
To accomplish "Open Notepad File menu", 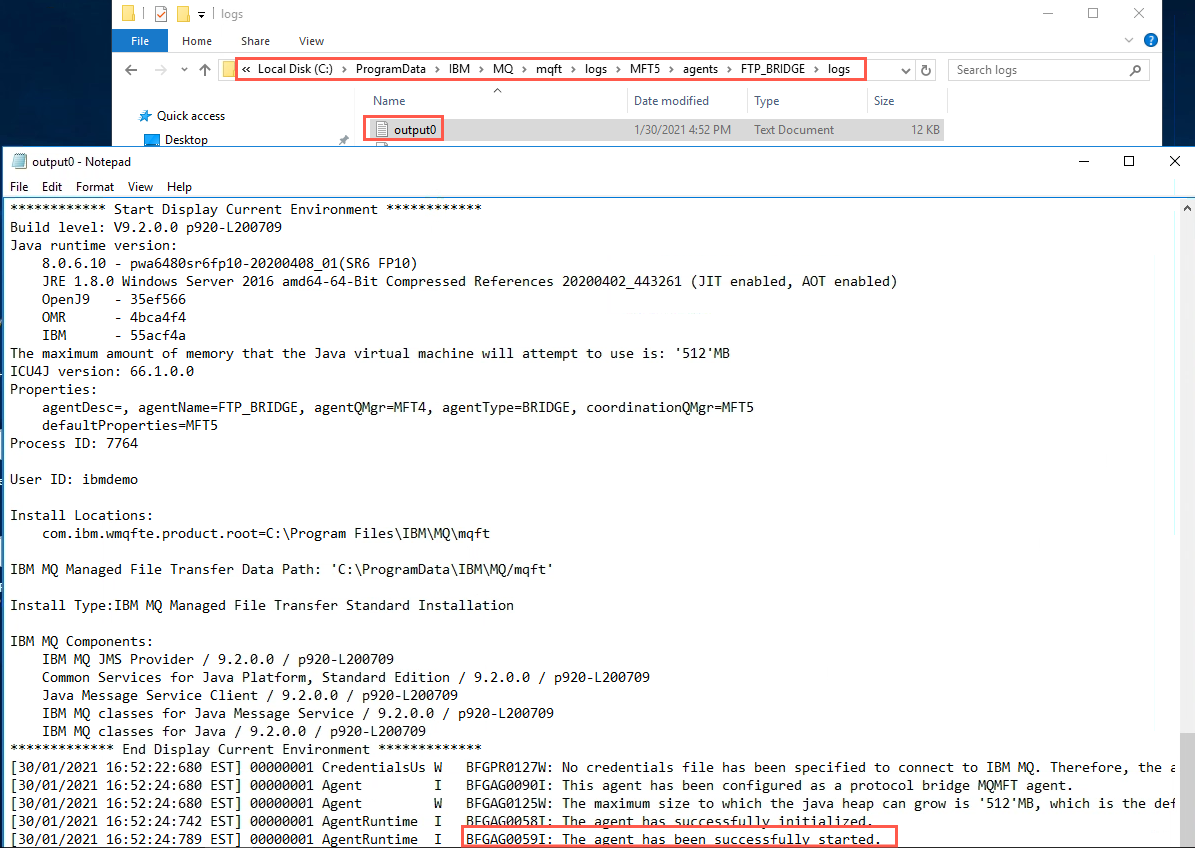I will tap(19, 187).
